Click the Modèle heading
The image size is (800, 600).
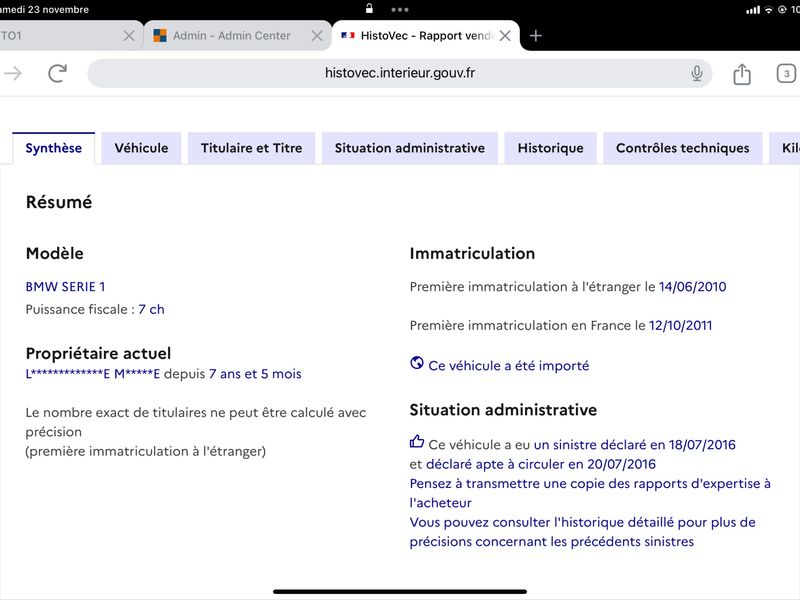coord(55,254)
